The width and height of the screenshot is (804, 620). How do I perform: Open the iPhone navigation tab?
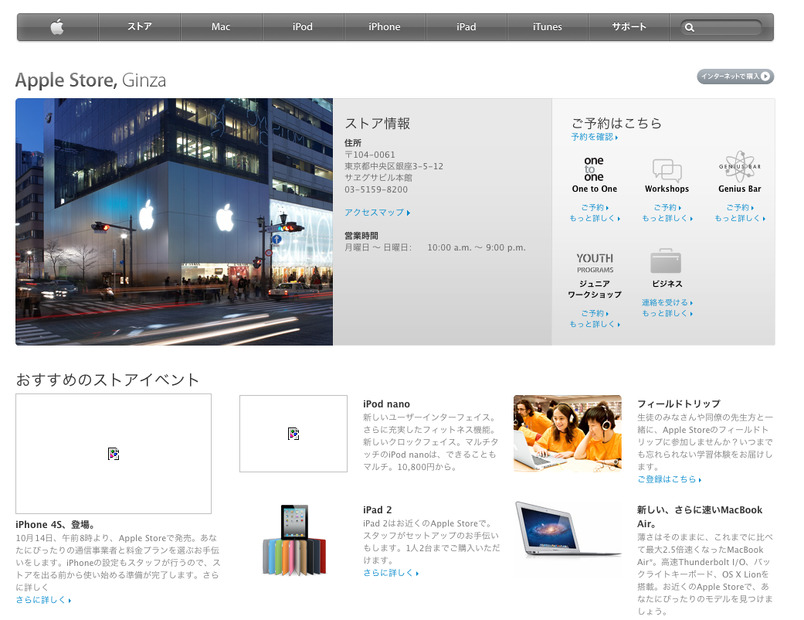pos(384,27)
